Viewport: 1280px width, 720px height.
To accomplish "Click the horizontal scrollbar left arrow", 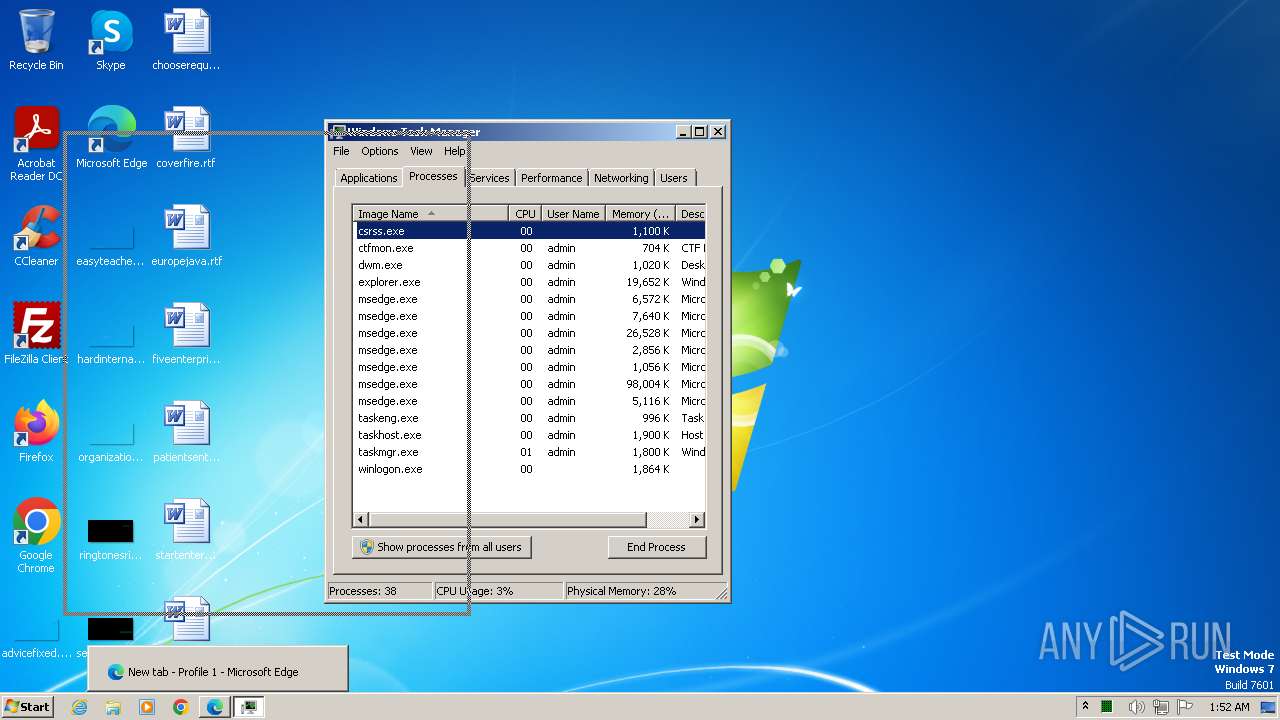I will pos(361,520).
